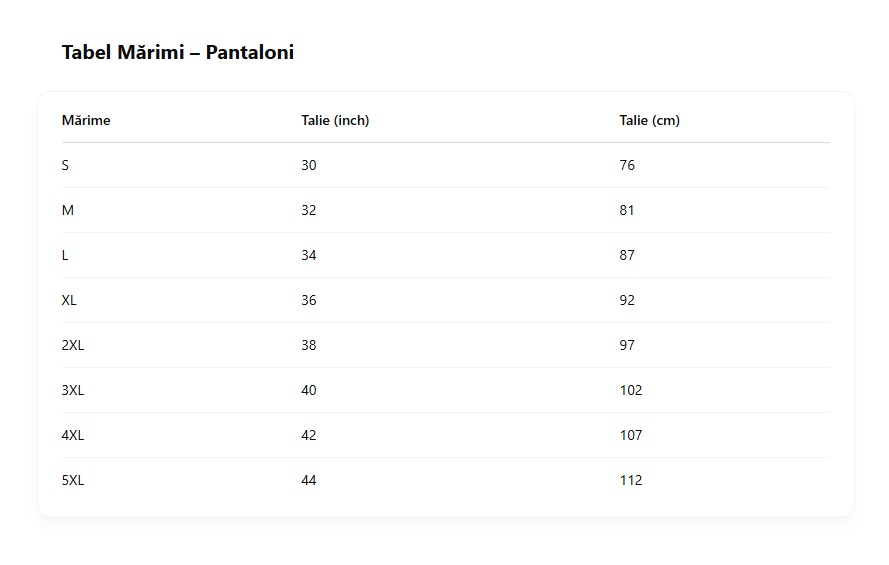Click the XL size cell

coord(69,300)
